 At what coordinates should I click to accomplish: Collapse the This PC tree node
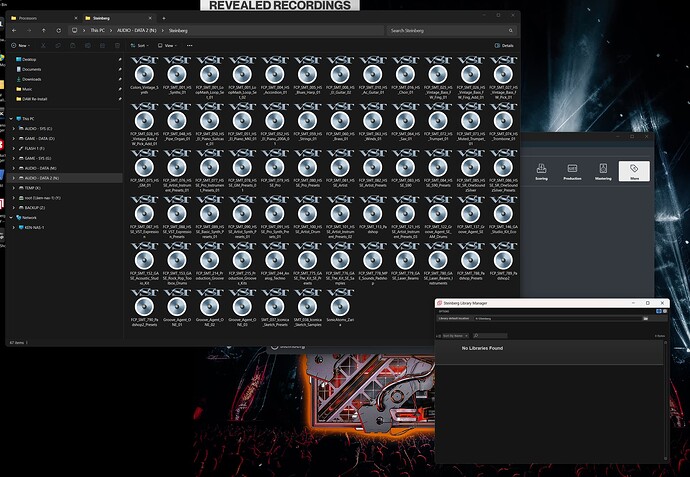11,119
